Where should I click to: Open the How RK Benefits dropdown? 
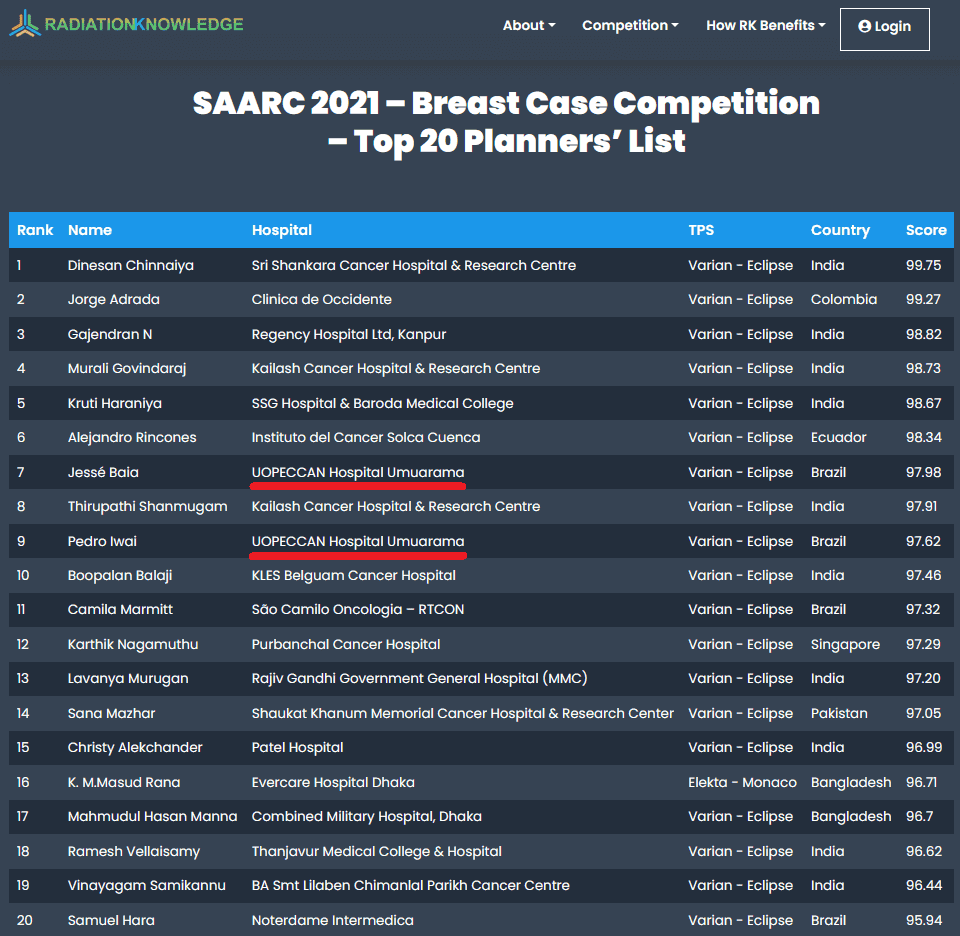766,25
